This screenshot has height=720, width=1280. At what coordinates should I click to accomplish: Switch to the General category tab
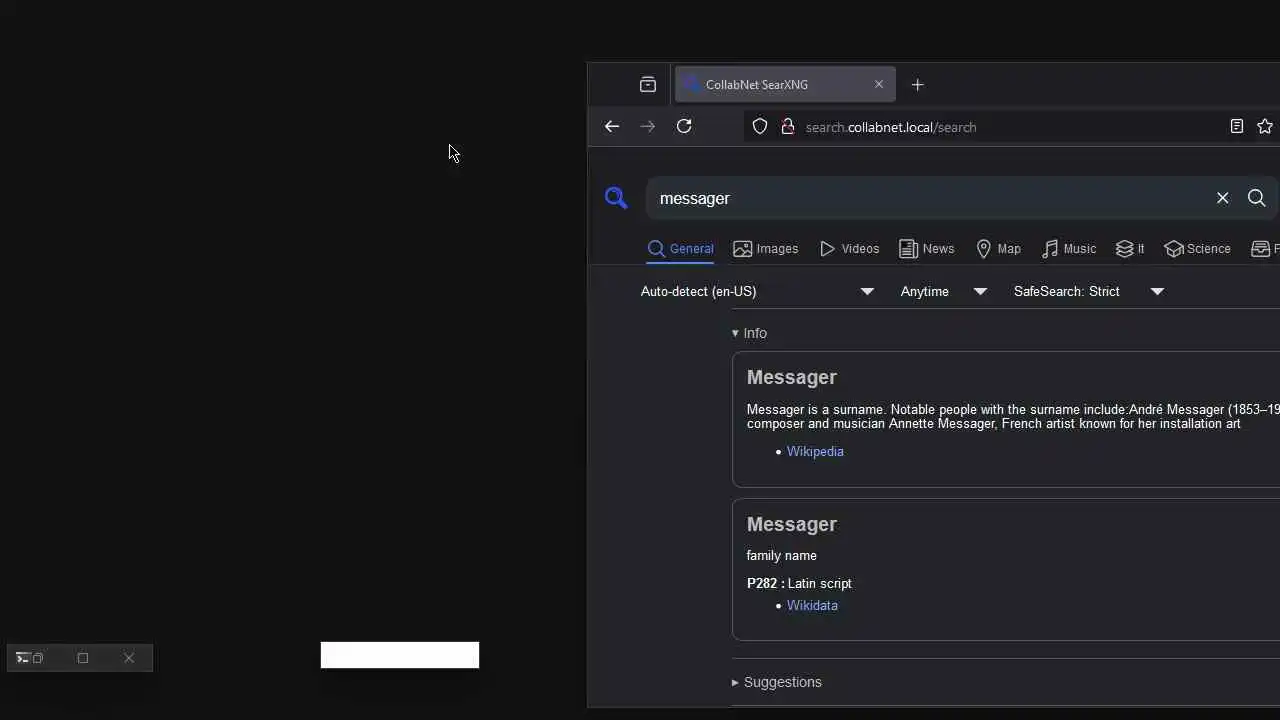coord(680,249)
